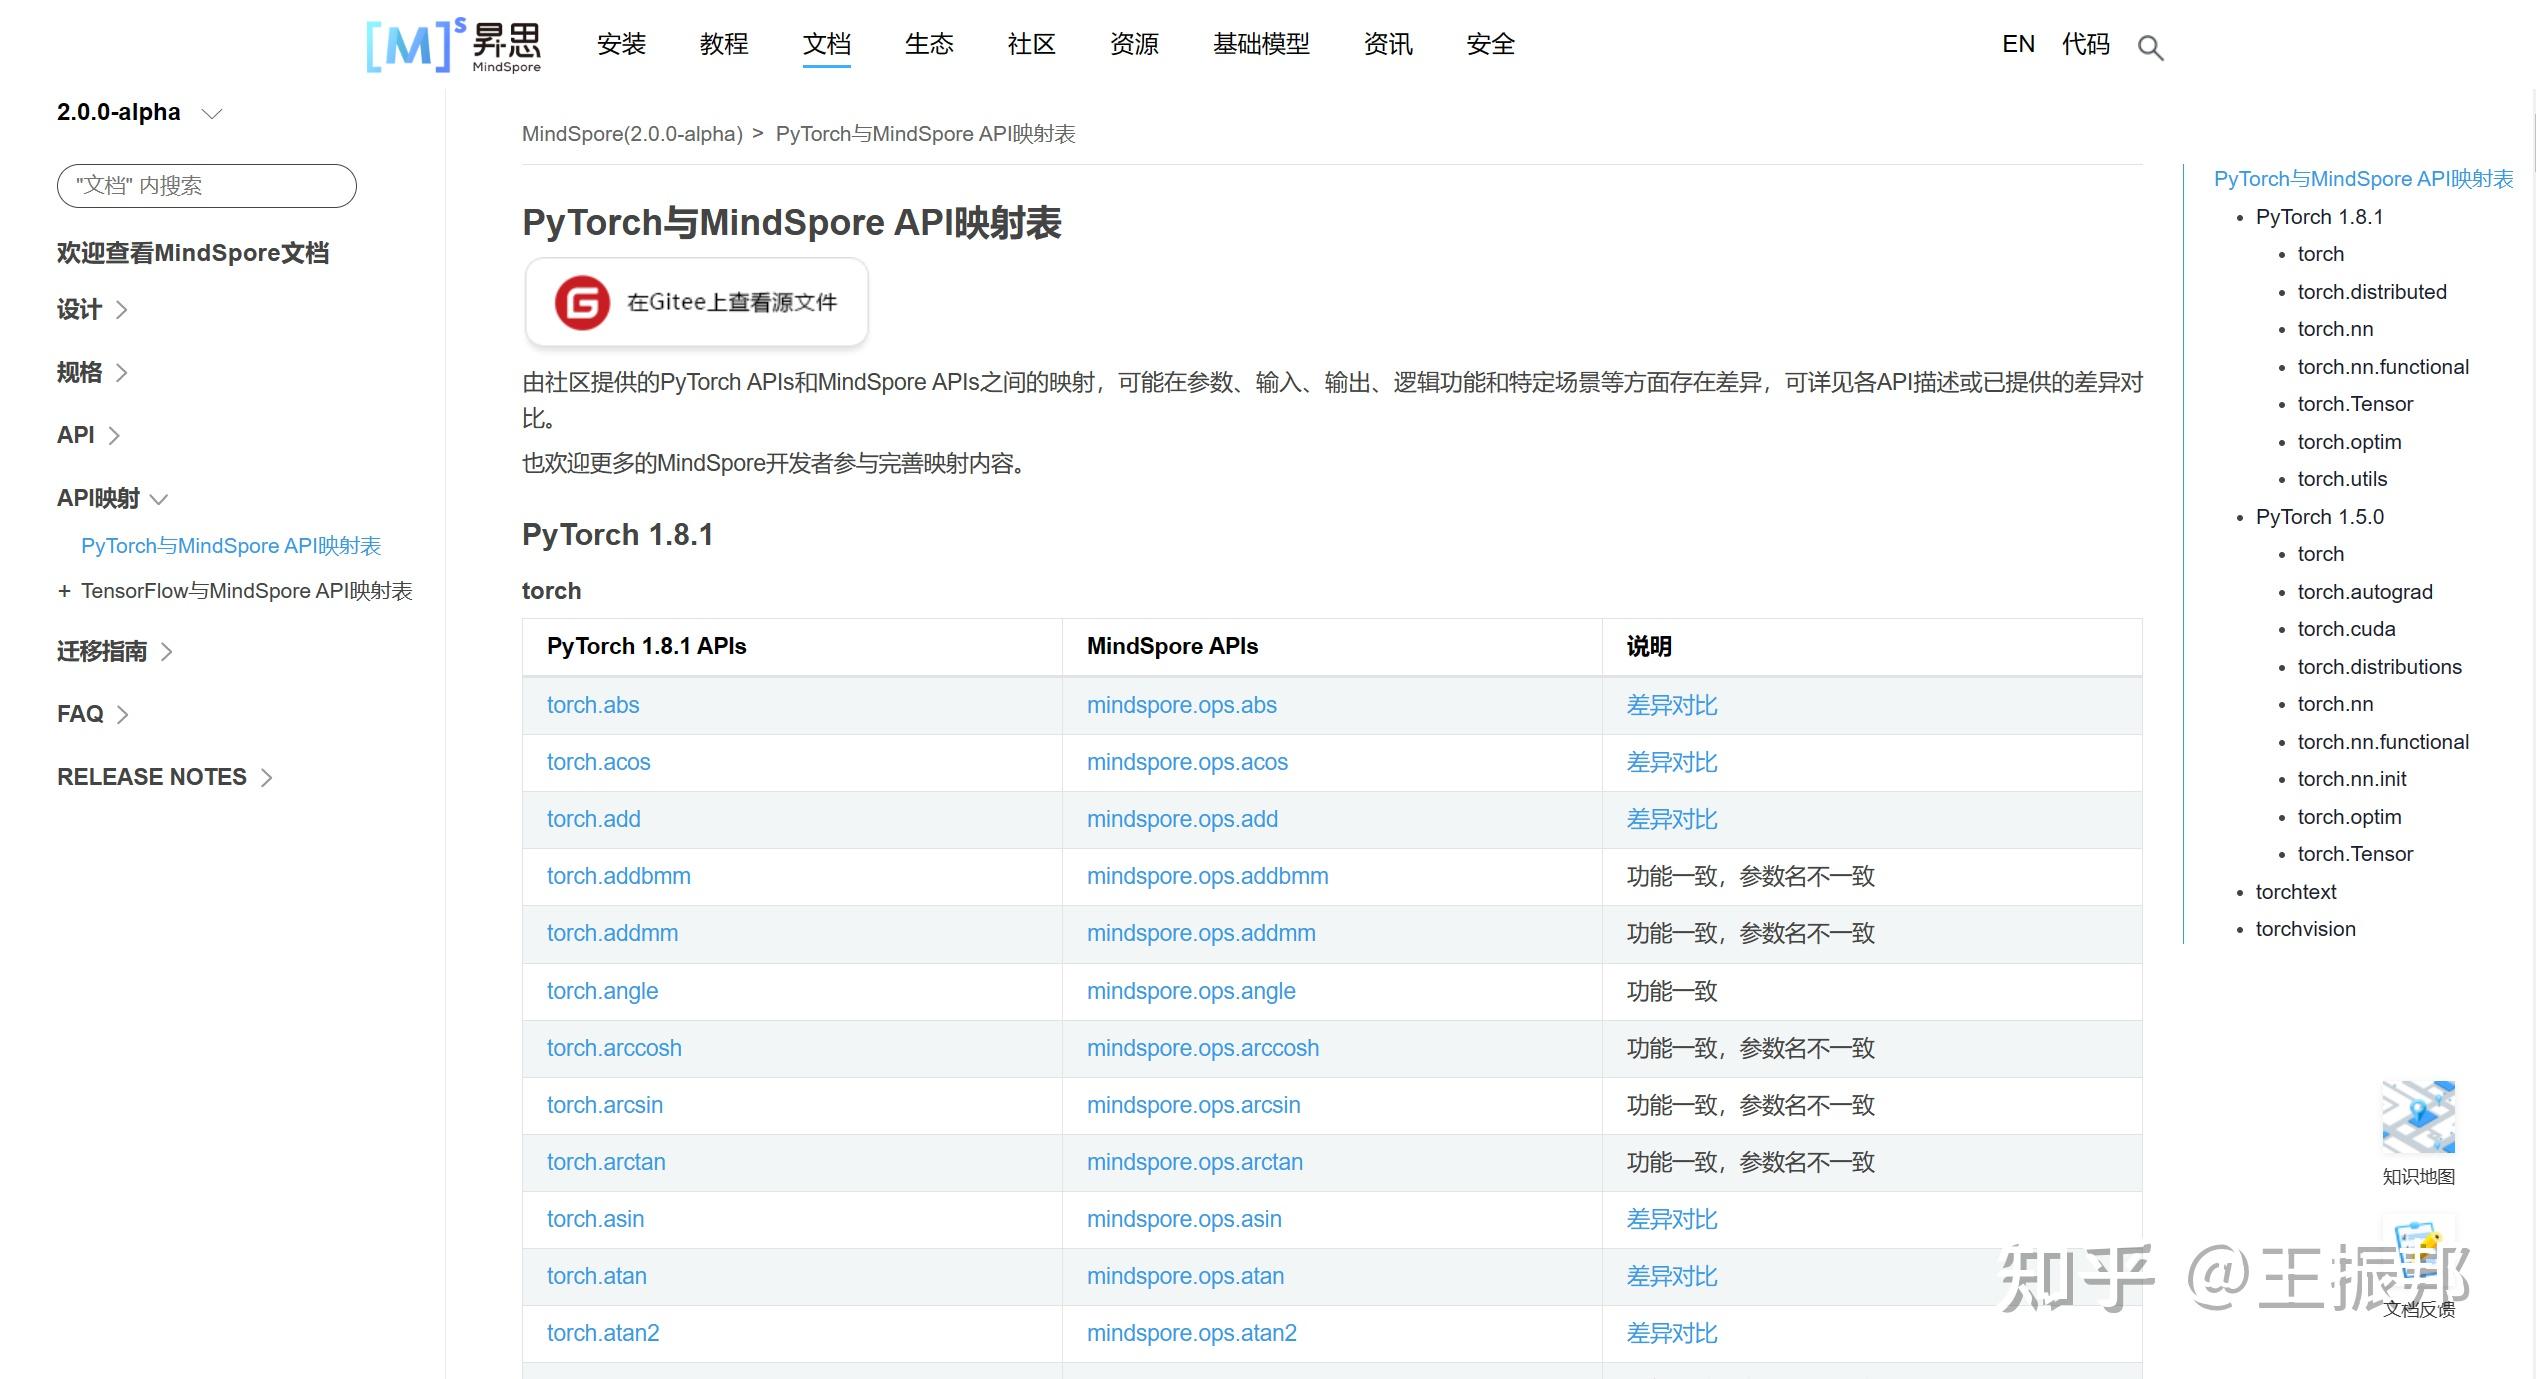Open the torch.abs API link
This screenshot has height=1379, width=2536.
pyautogui.click(x=592, y=705)
